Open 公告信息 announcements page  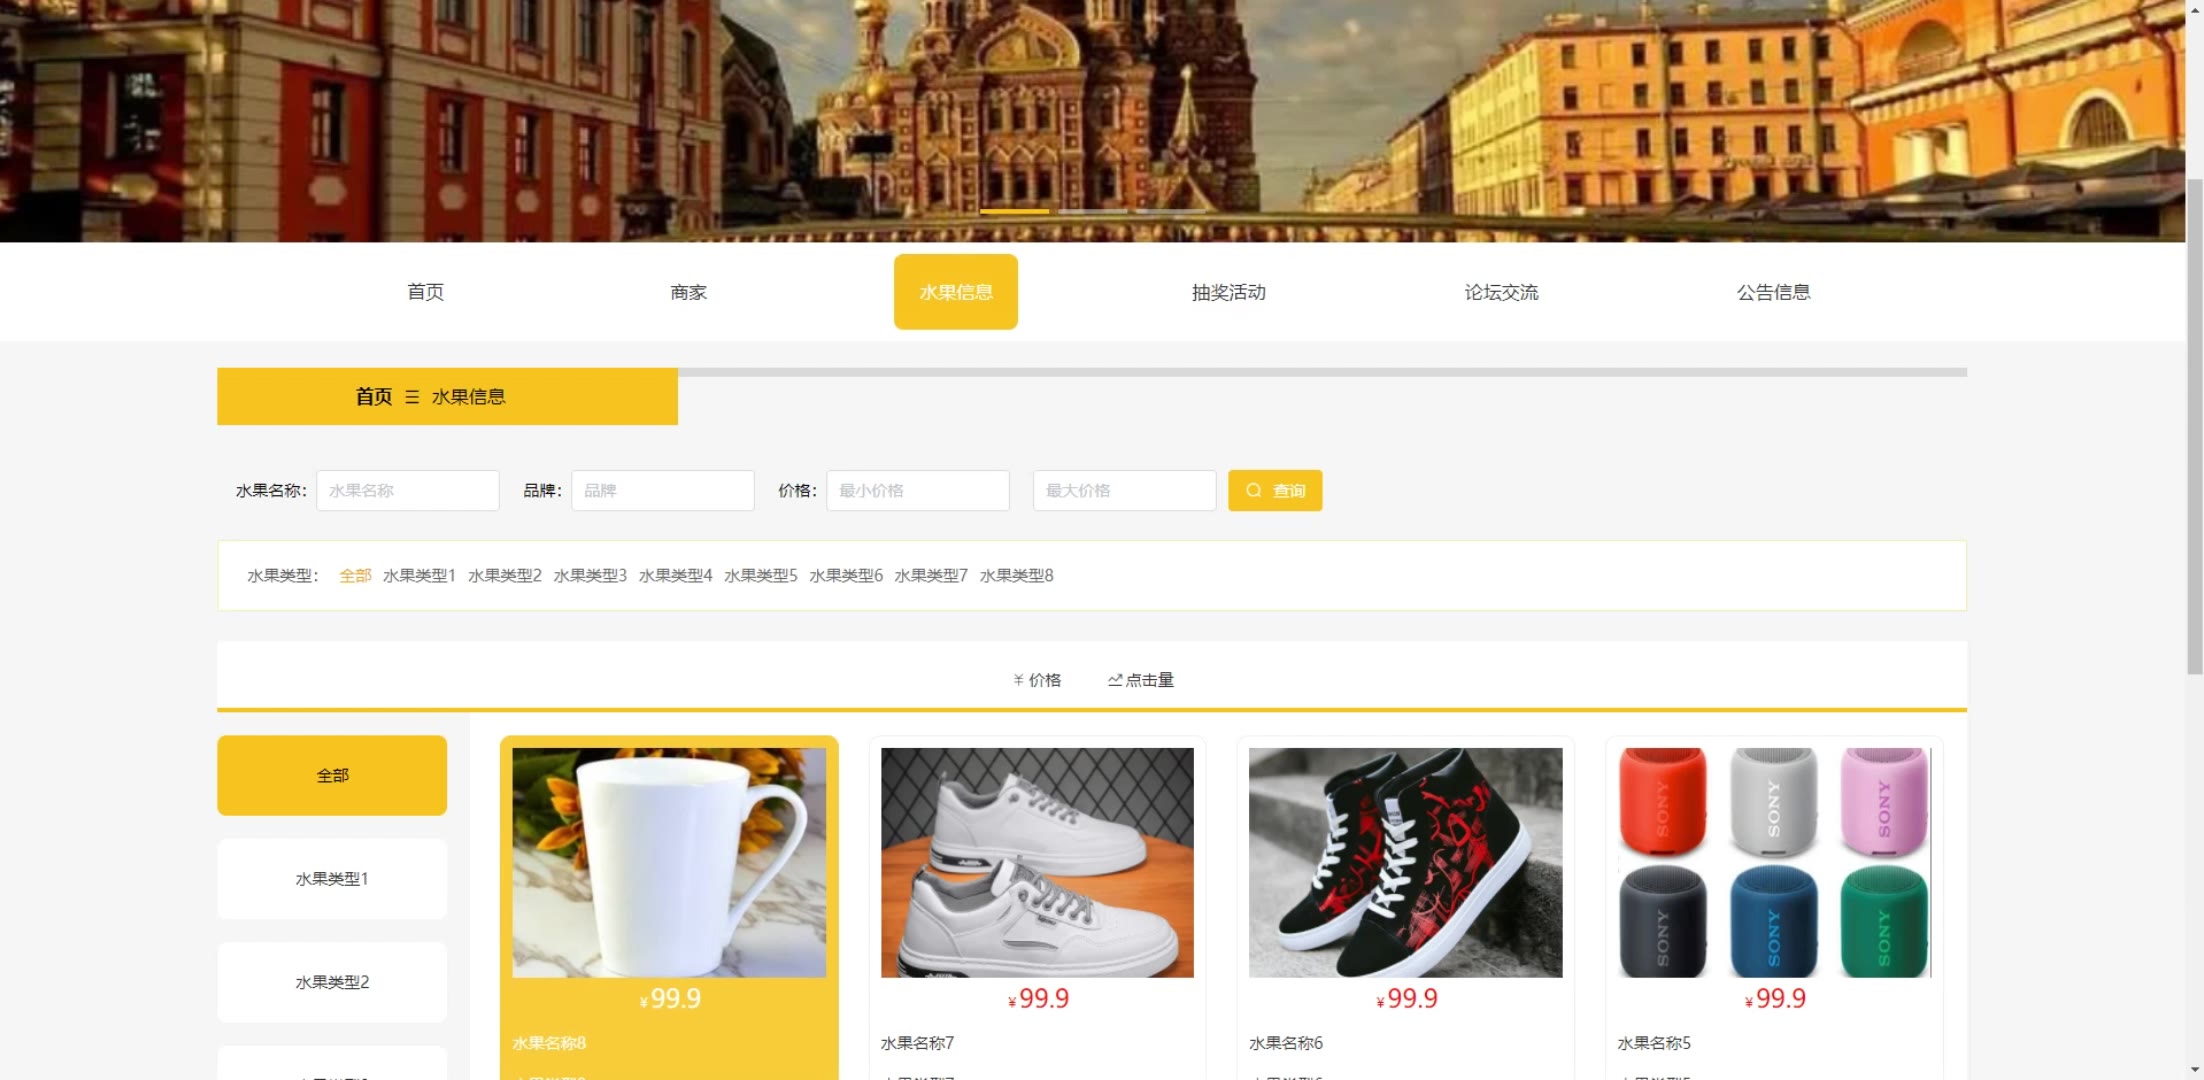pos(1773,292)
